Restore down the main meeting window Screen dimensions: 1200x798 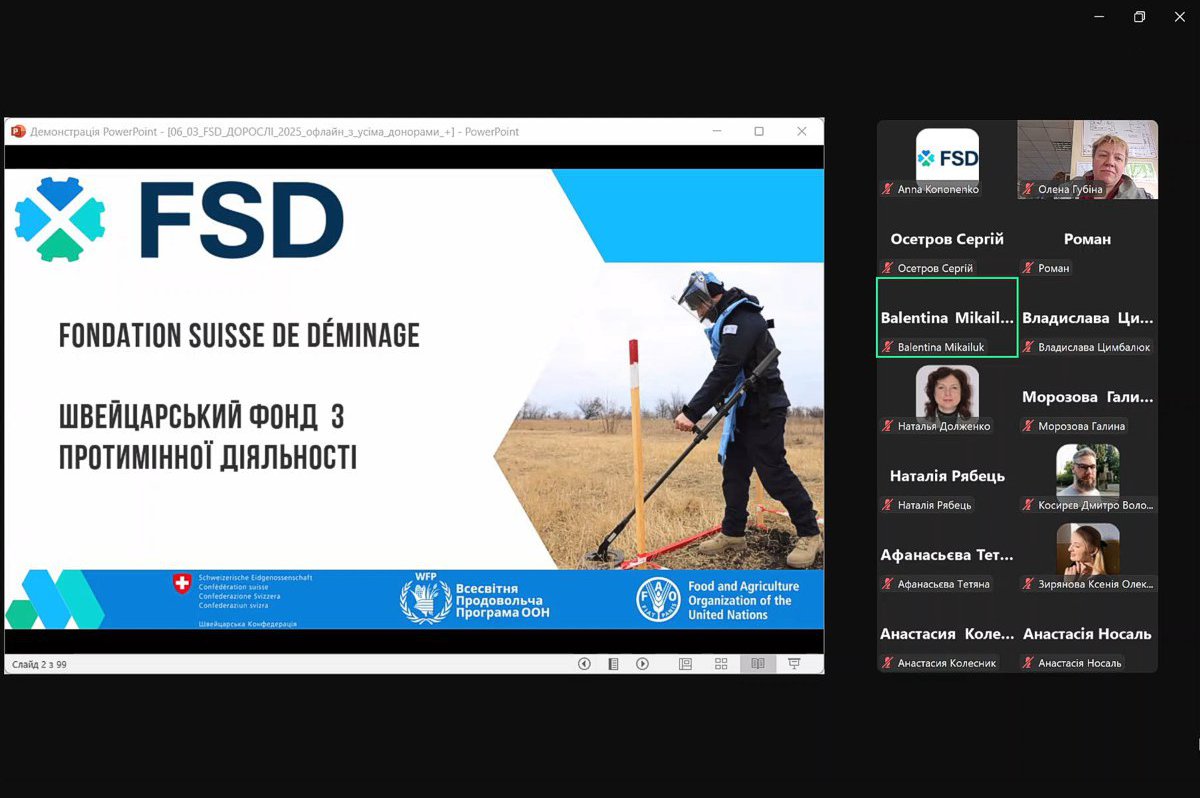pos(1139,16)
